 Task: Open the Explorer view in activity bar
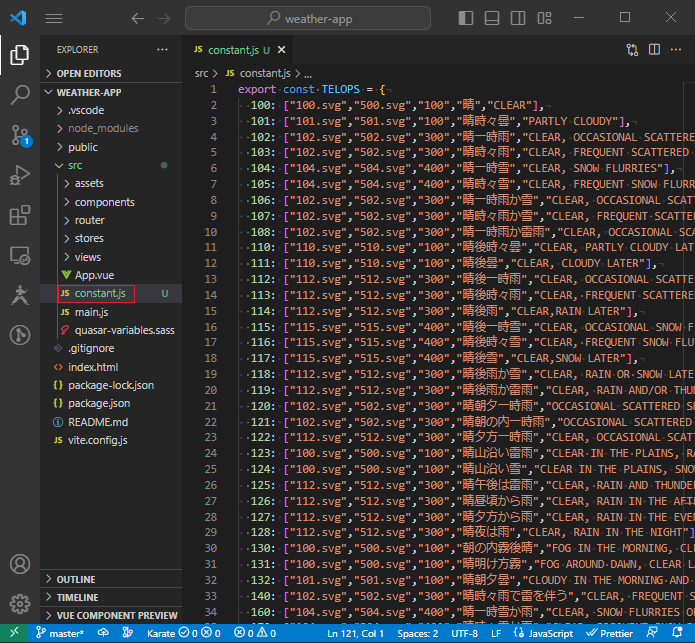tap(20, 55)
